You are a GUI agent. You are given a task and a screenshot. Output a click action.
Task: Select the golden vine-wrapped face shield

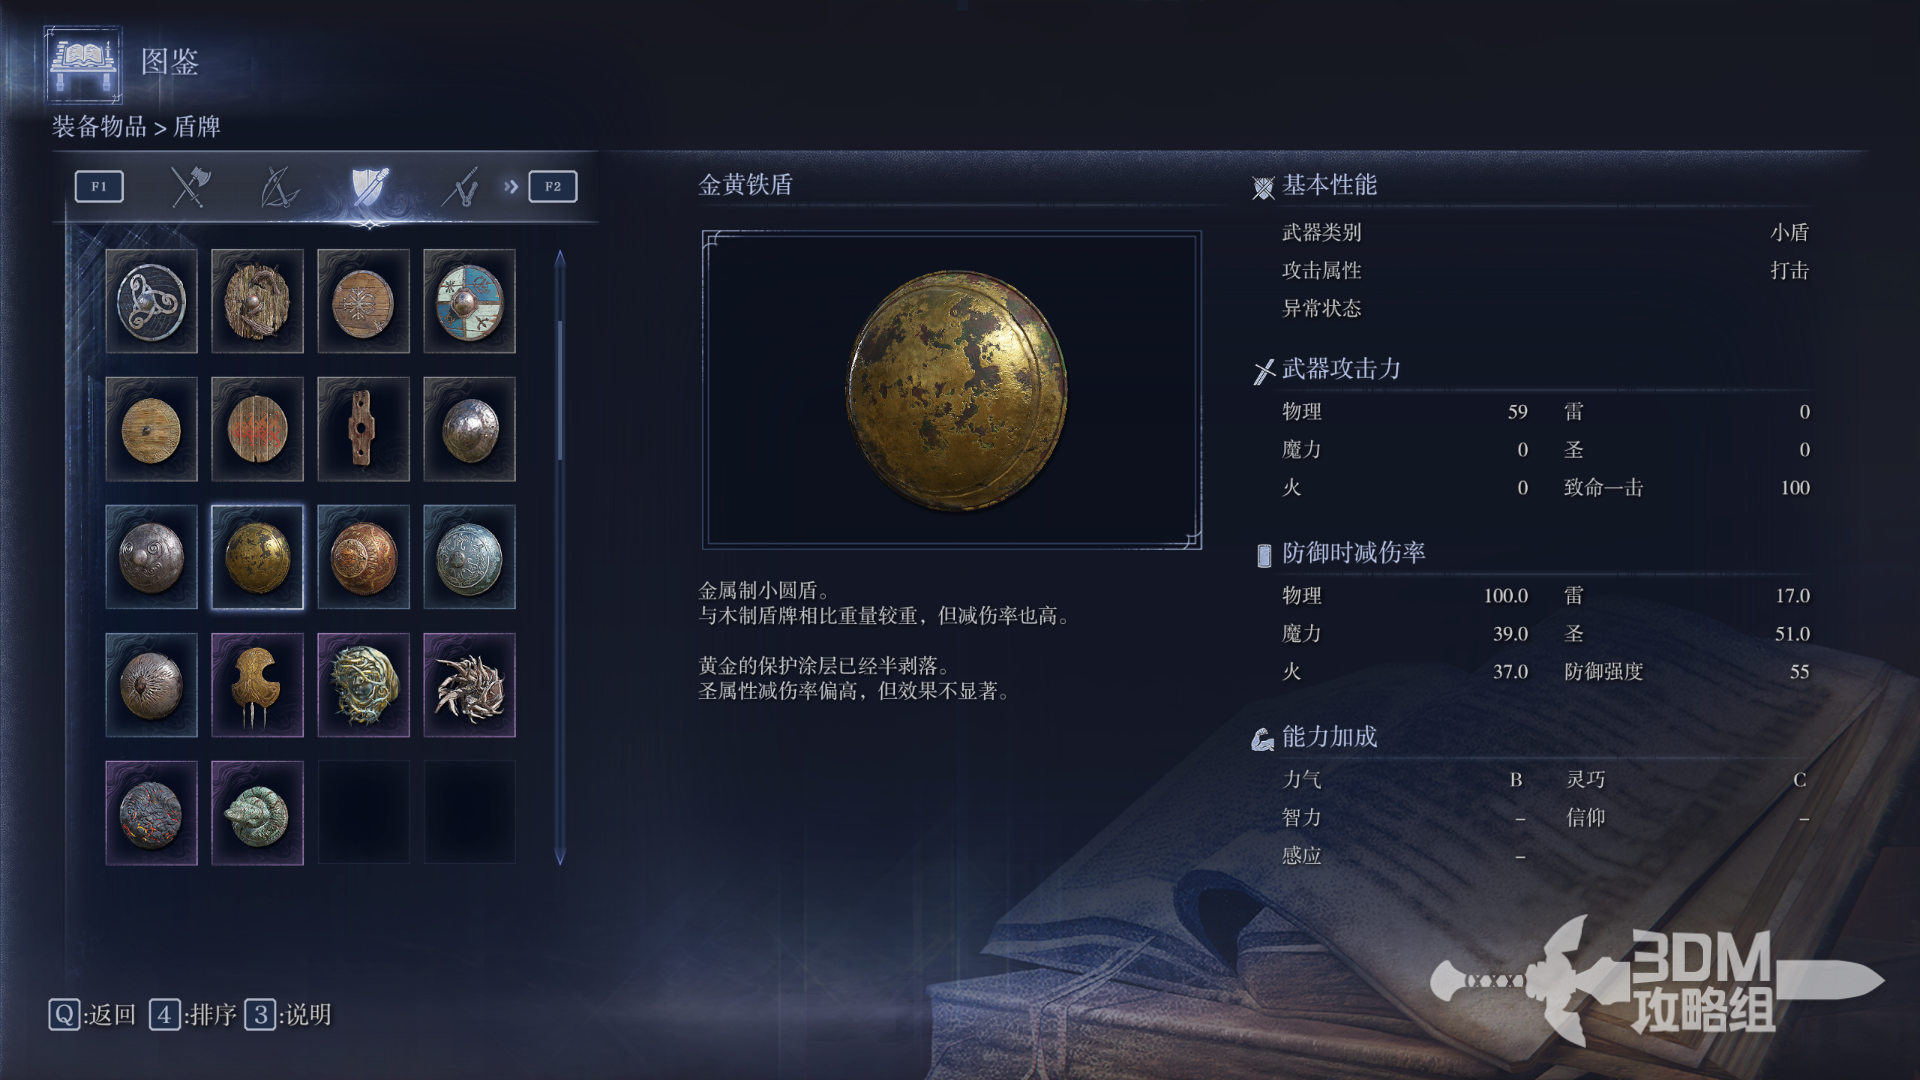(363, 685)
